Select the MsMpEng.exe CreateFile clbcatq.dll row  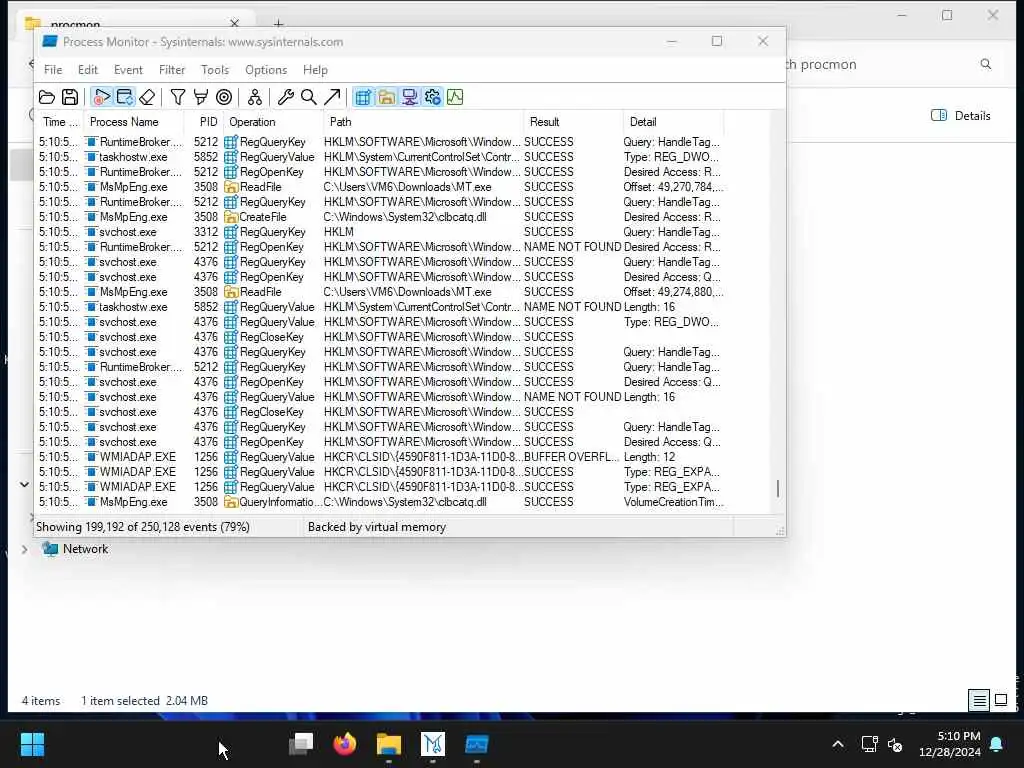tap(381, 217)
